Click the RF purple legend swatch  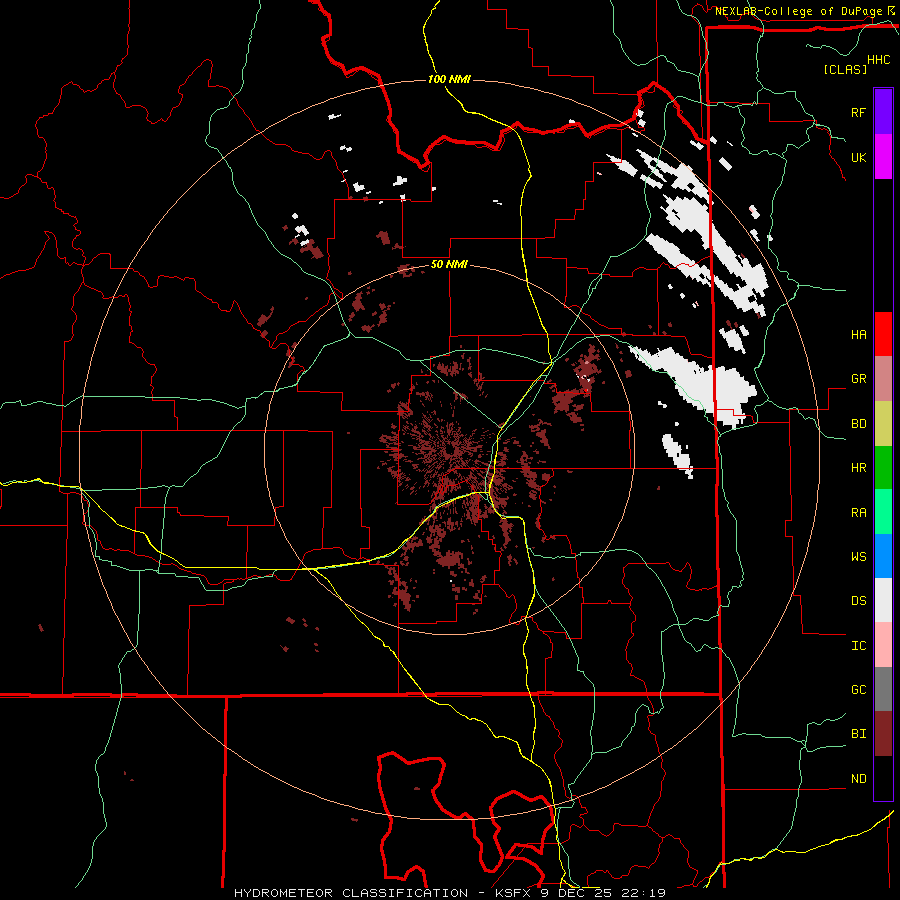coord(883,112)
